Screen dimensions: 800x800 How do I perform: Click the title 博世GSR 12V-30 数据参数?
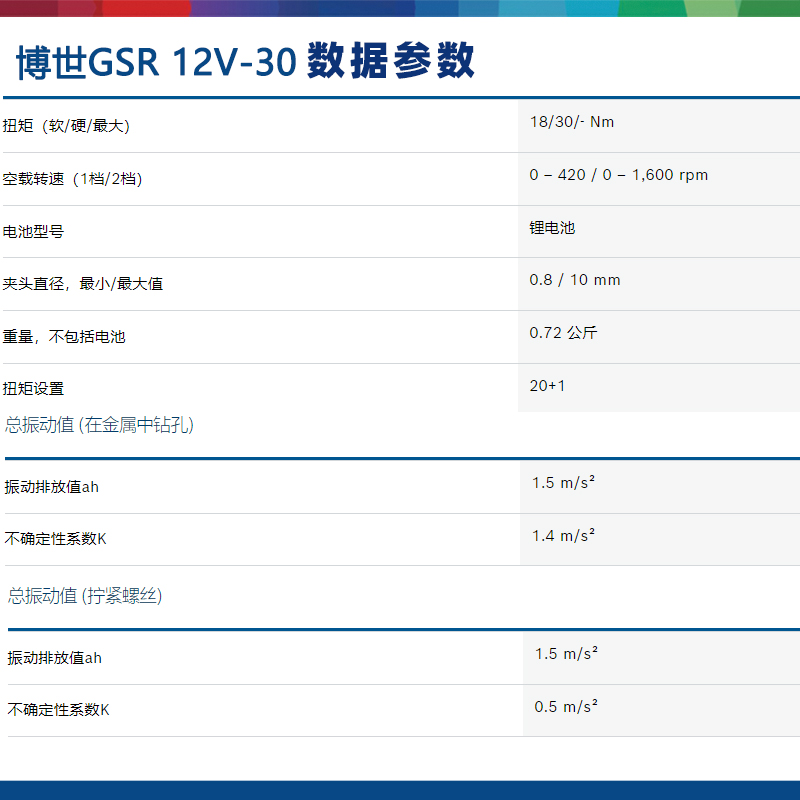pos(245,61)
